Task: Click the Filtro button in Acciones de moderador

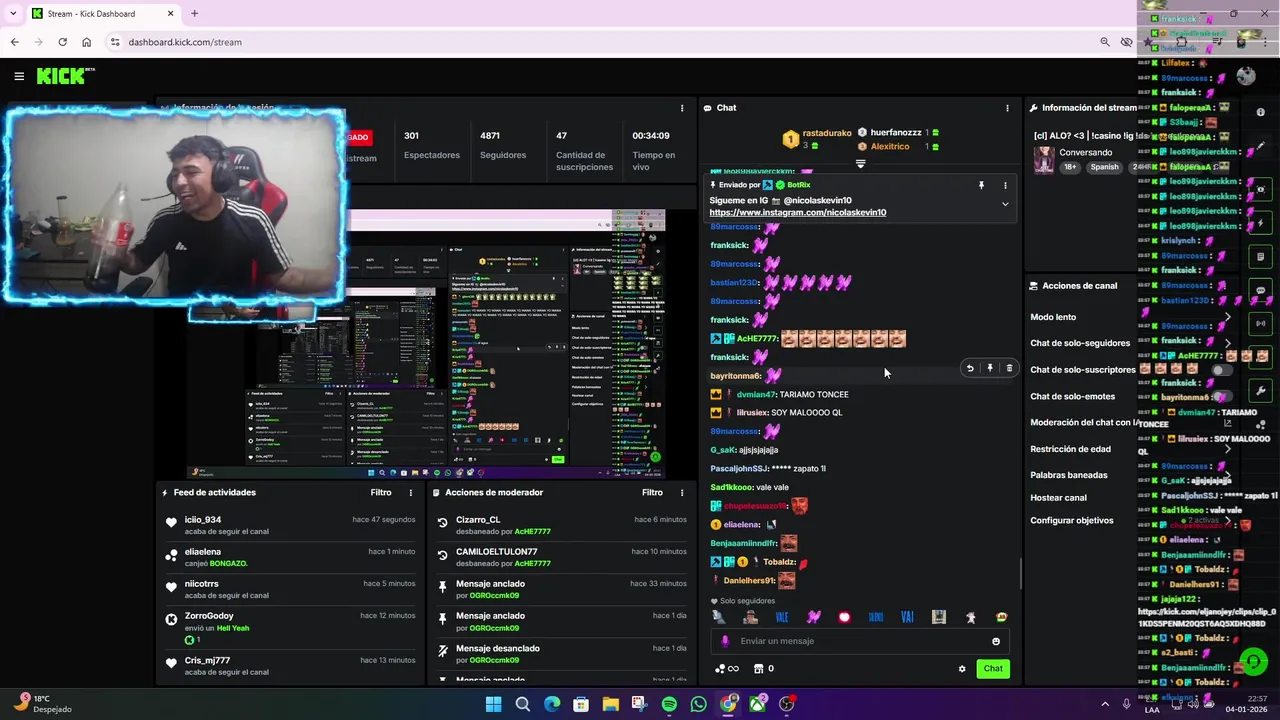Action: pos(652,492)
